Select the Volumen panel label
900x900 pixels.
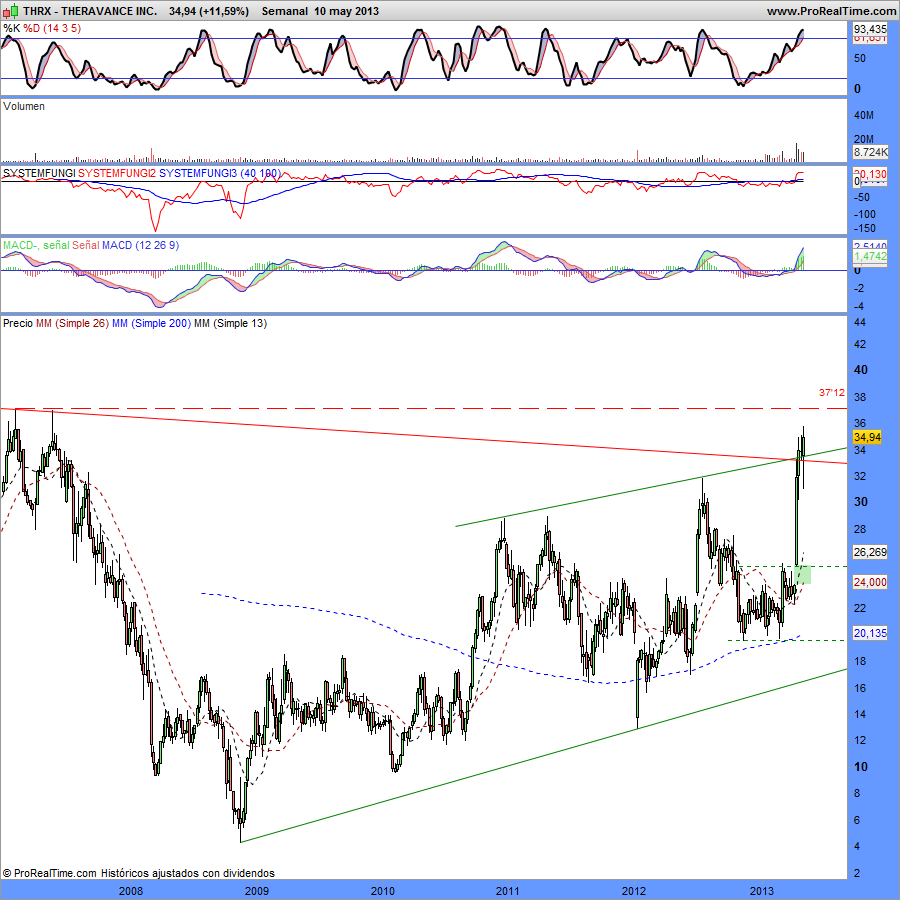point(24,106)
